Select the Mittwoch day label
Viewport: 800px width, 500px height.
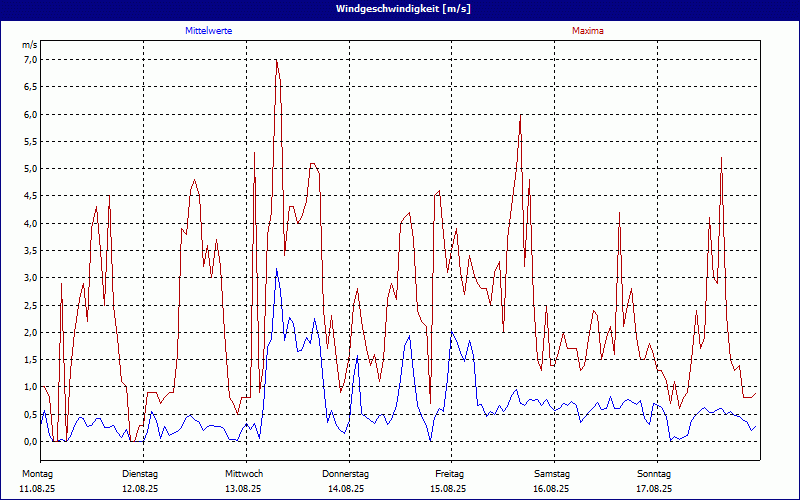tap(243, 473)
